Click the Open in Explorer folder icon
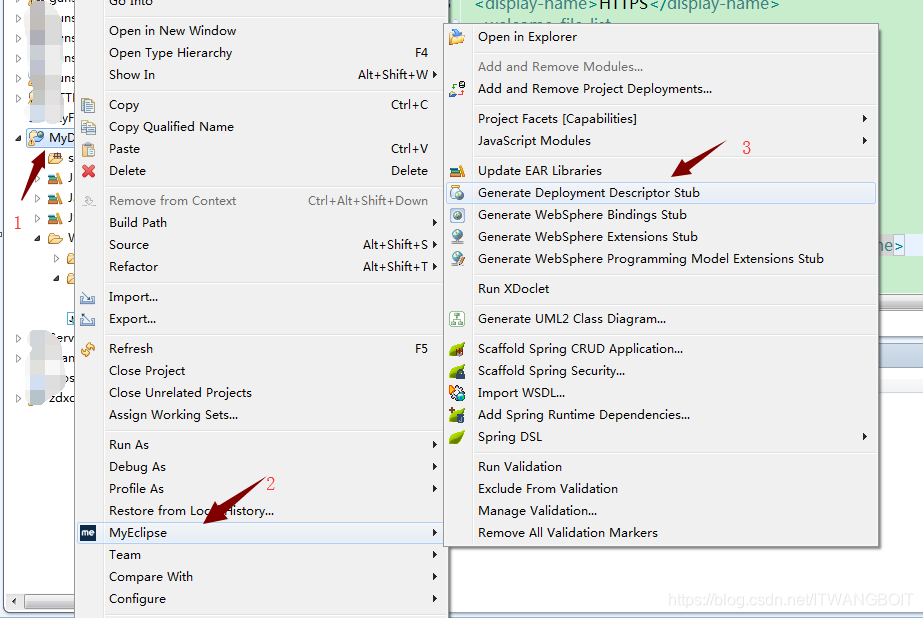Viewport: 923px width, 618px height. [457, 36]
